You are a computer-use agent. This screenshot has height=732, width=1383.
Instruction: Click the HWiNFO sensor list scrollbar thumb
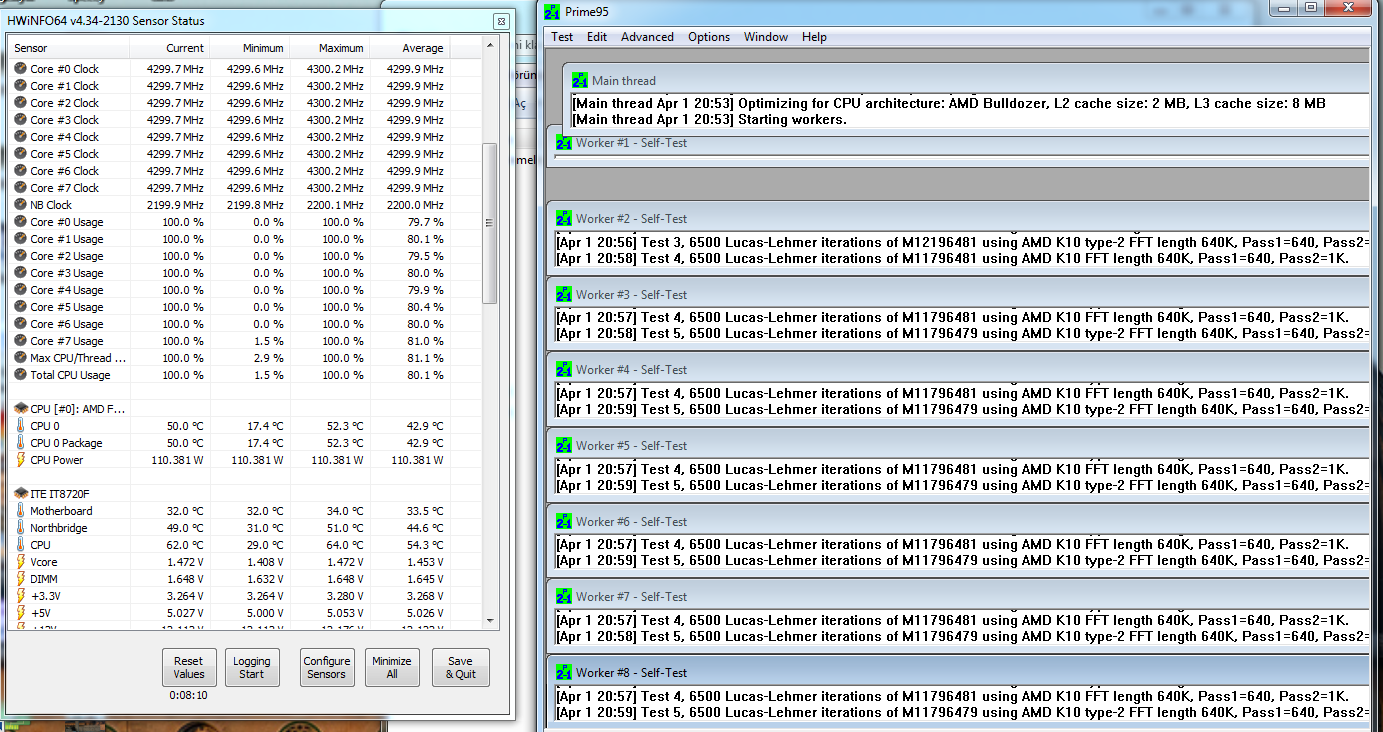pyautogui.click(x=489, y=222)
